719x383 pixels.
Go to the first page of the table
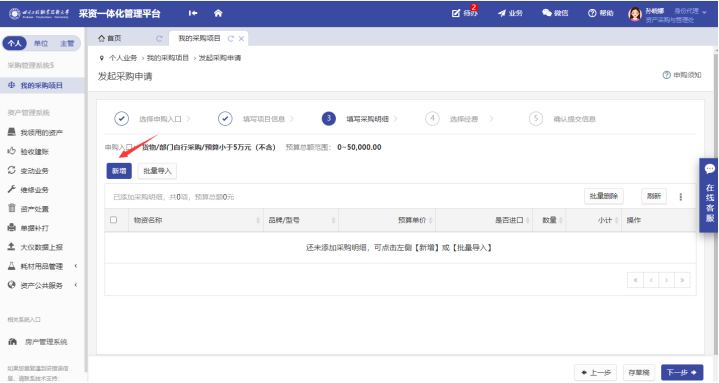[x=635, y=280]
